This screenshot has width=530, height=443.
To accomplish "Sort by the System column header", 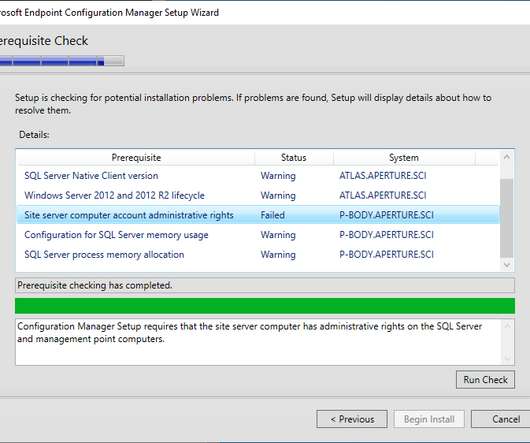I will 404,157.
